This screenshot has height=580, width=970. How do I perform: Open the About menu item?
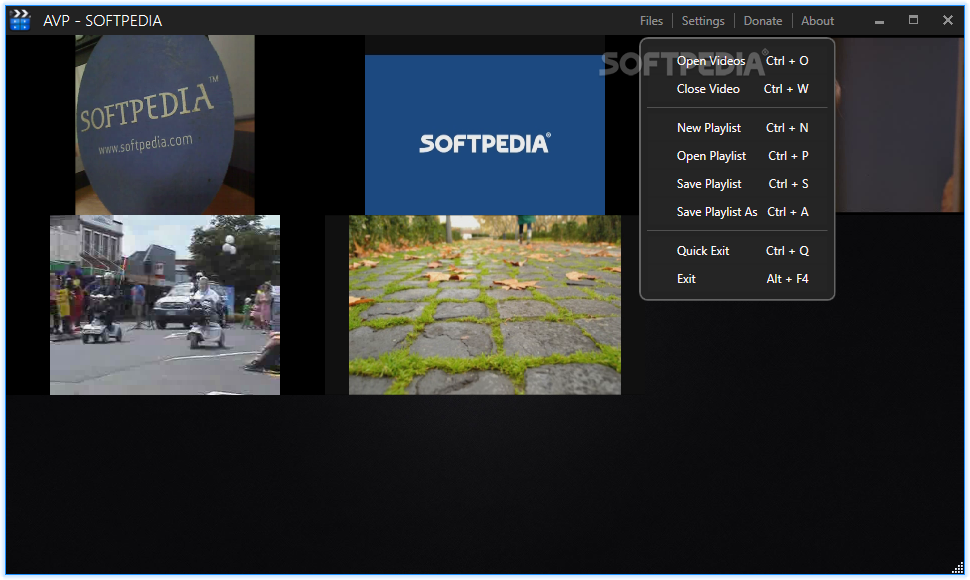pos(817,21)
